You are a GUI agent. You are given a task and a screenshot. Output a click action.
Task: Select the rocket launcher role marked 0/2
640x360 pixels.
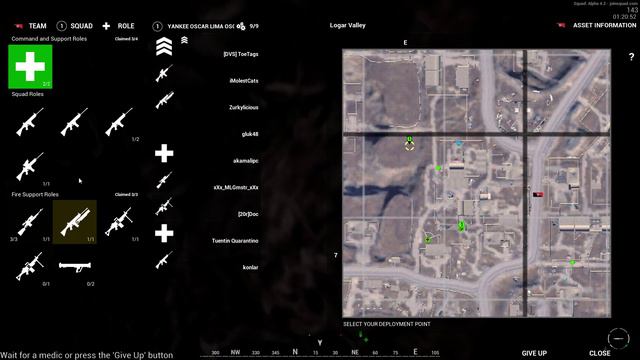[75, 266]
